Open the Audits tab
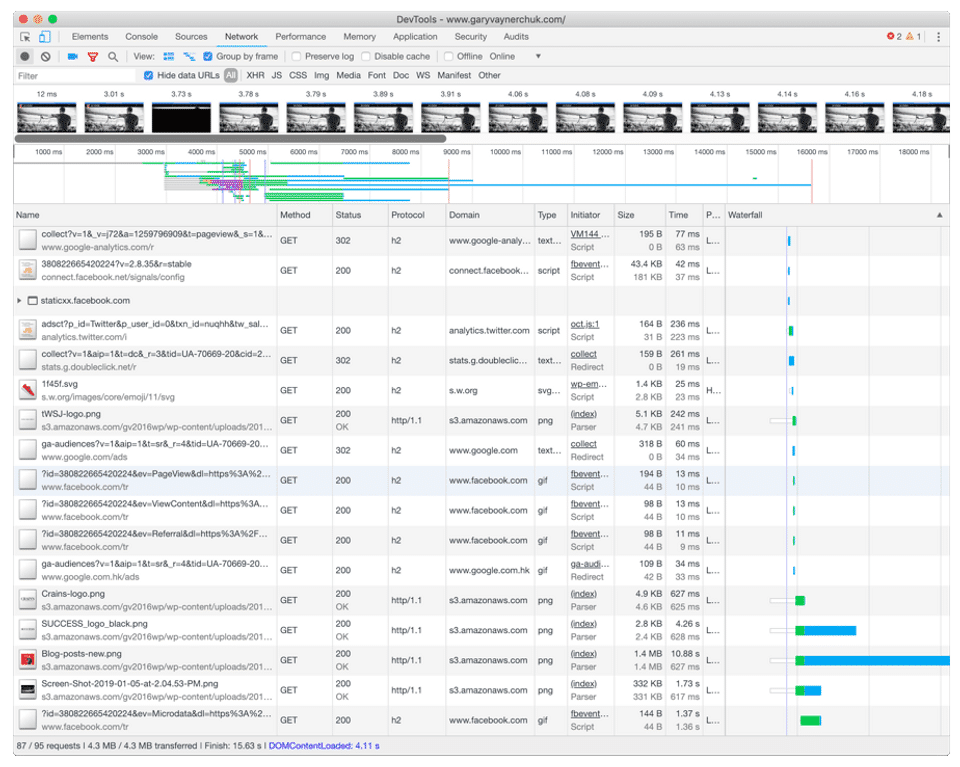 [x=516, y=37]
